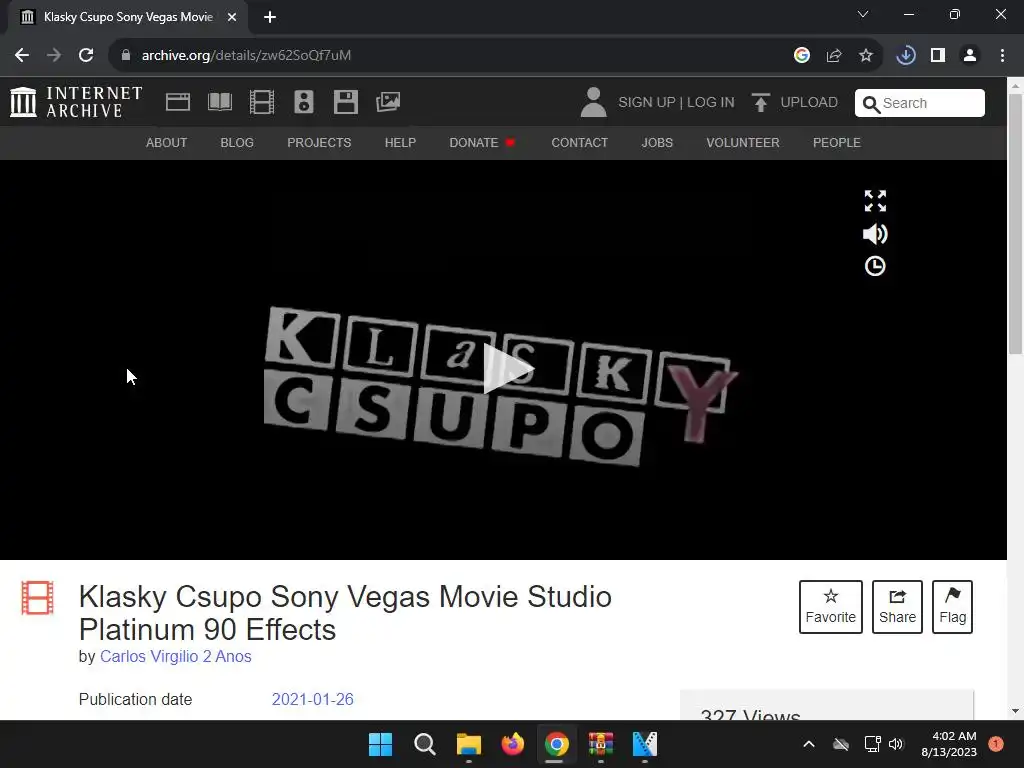
Task: Close the Klasky Csupo tab
Action: 232,17
